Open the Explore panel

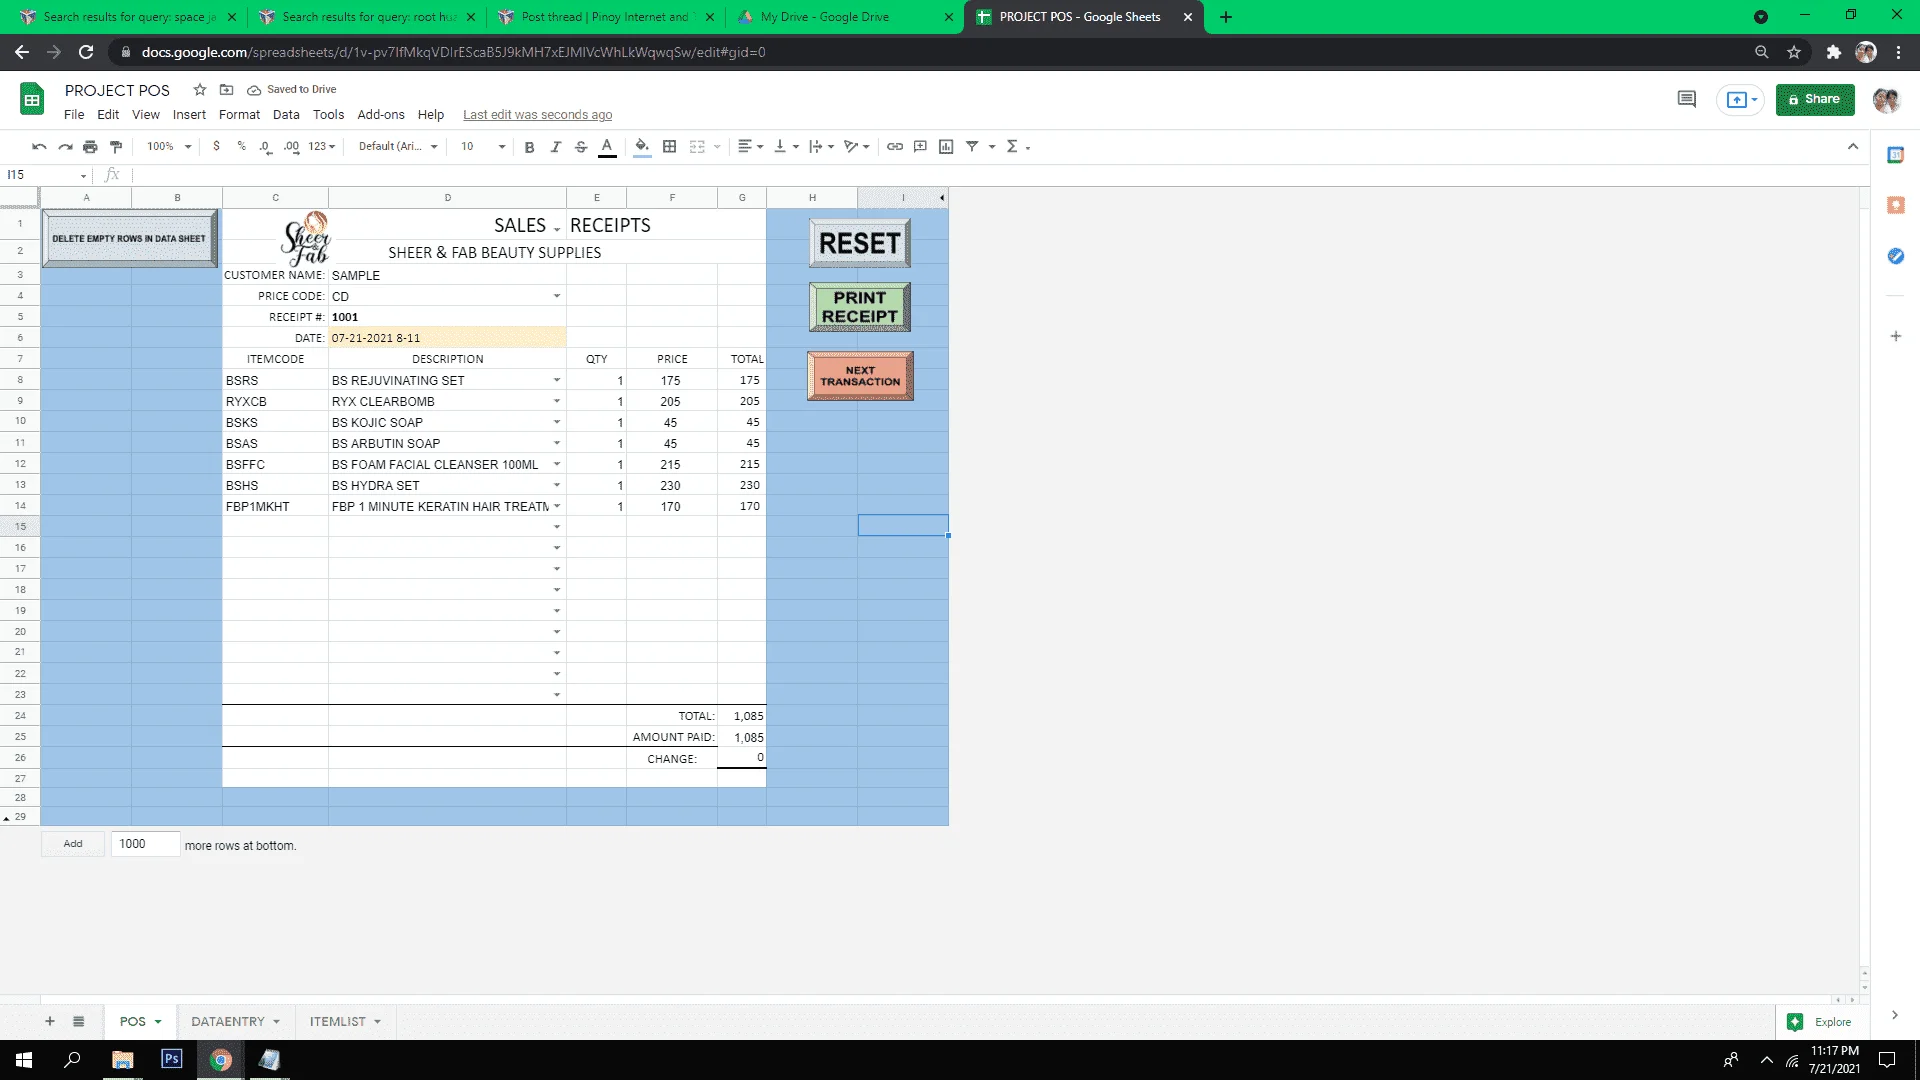[x=1820, y=1021]
